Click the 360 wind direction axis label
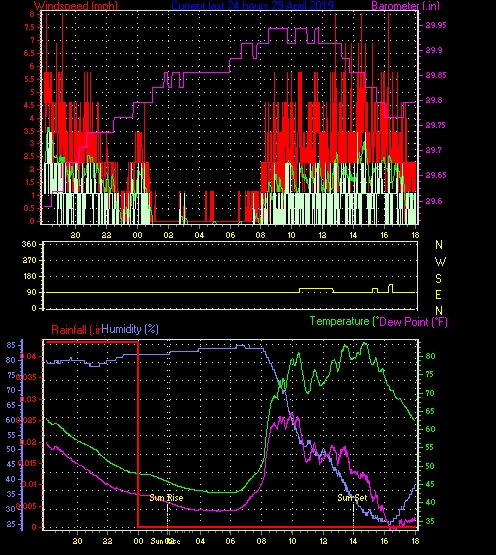Image resolution: width=496 pixels, height=555 pixels. 29,244
